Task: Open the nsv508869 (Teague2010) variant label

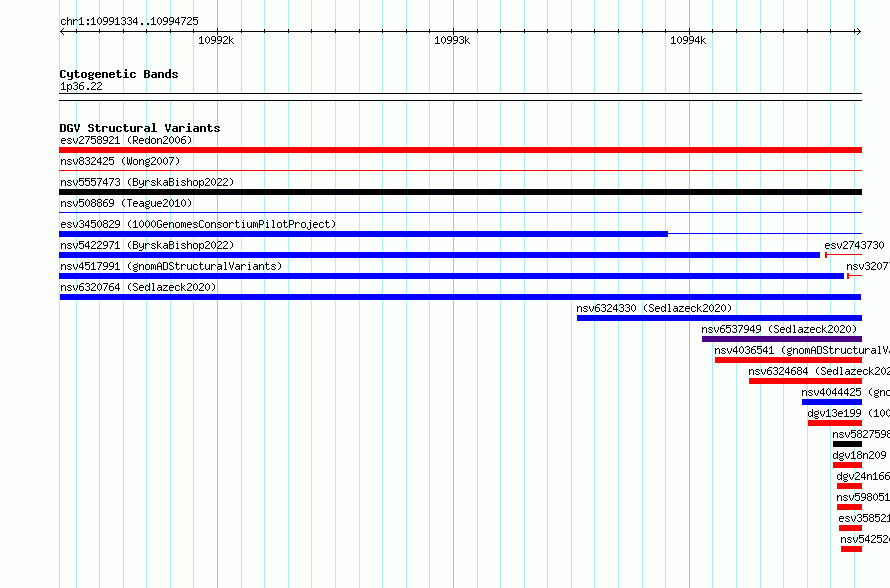Action: click(x=126, y=203)
